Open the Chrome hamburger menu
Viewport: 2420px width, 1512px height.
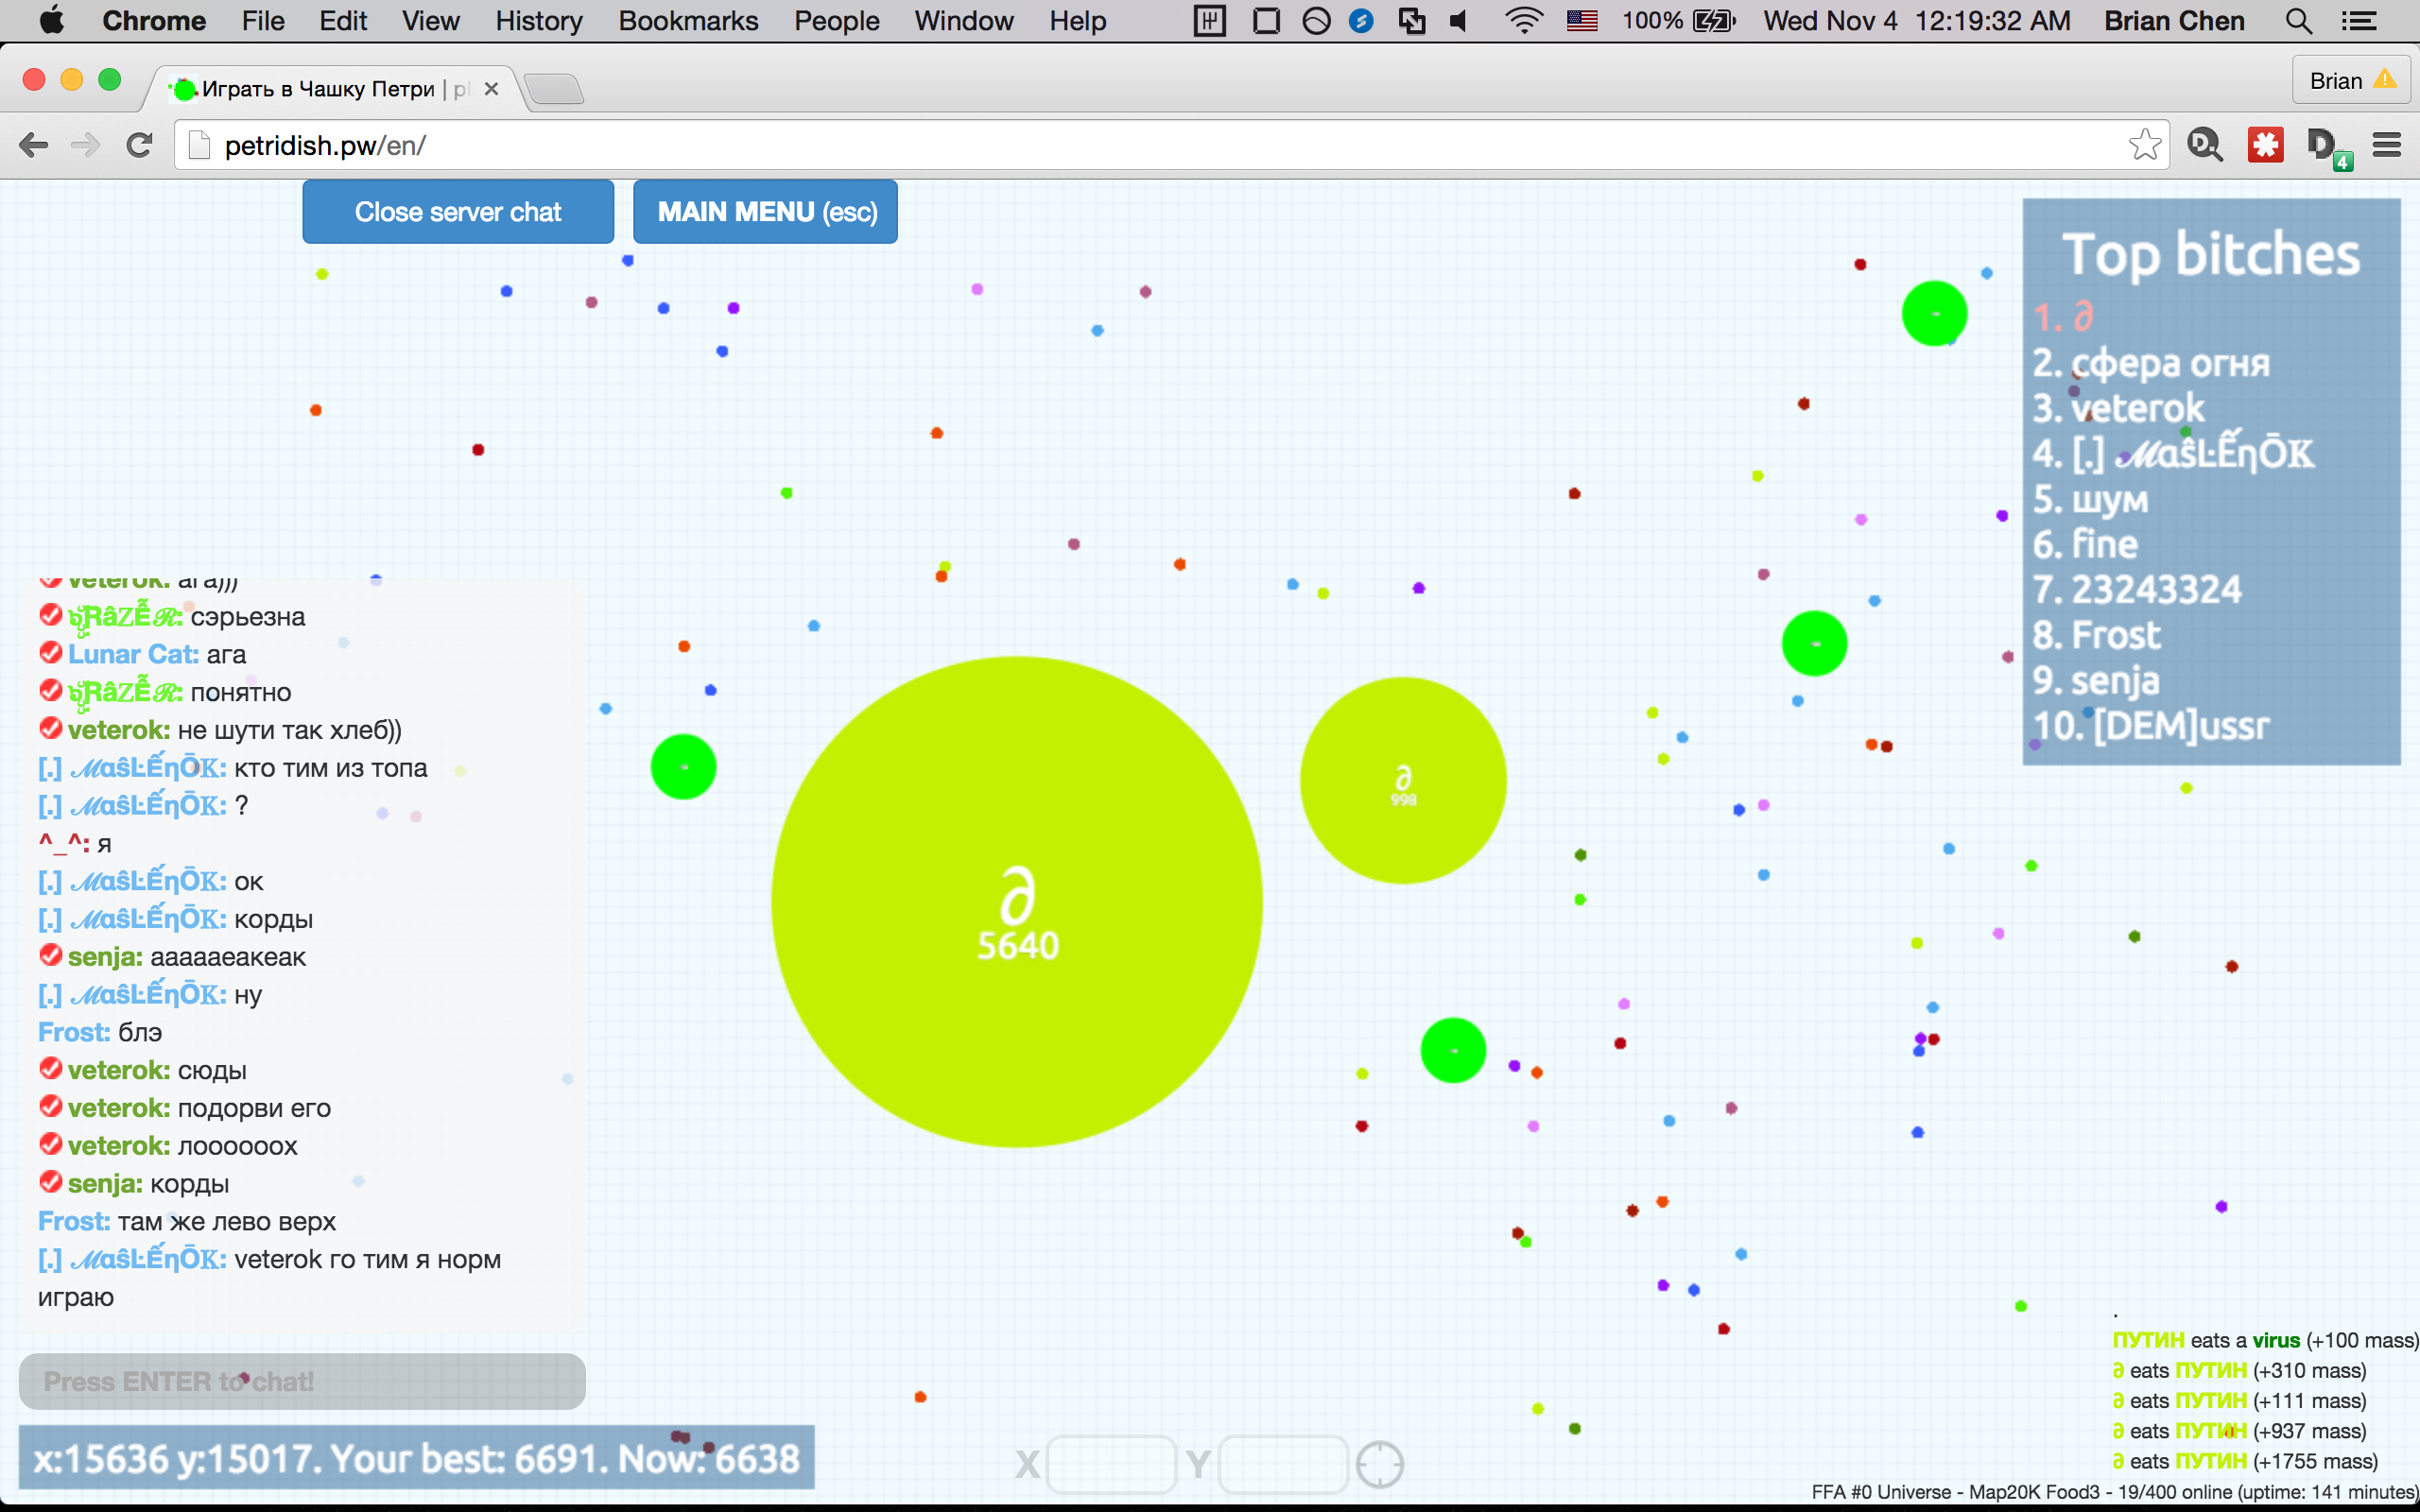click(x=2387, y=146)
